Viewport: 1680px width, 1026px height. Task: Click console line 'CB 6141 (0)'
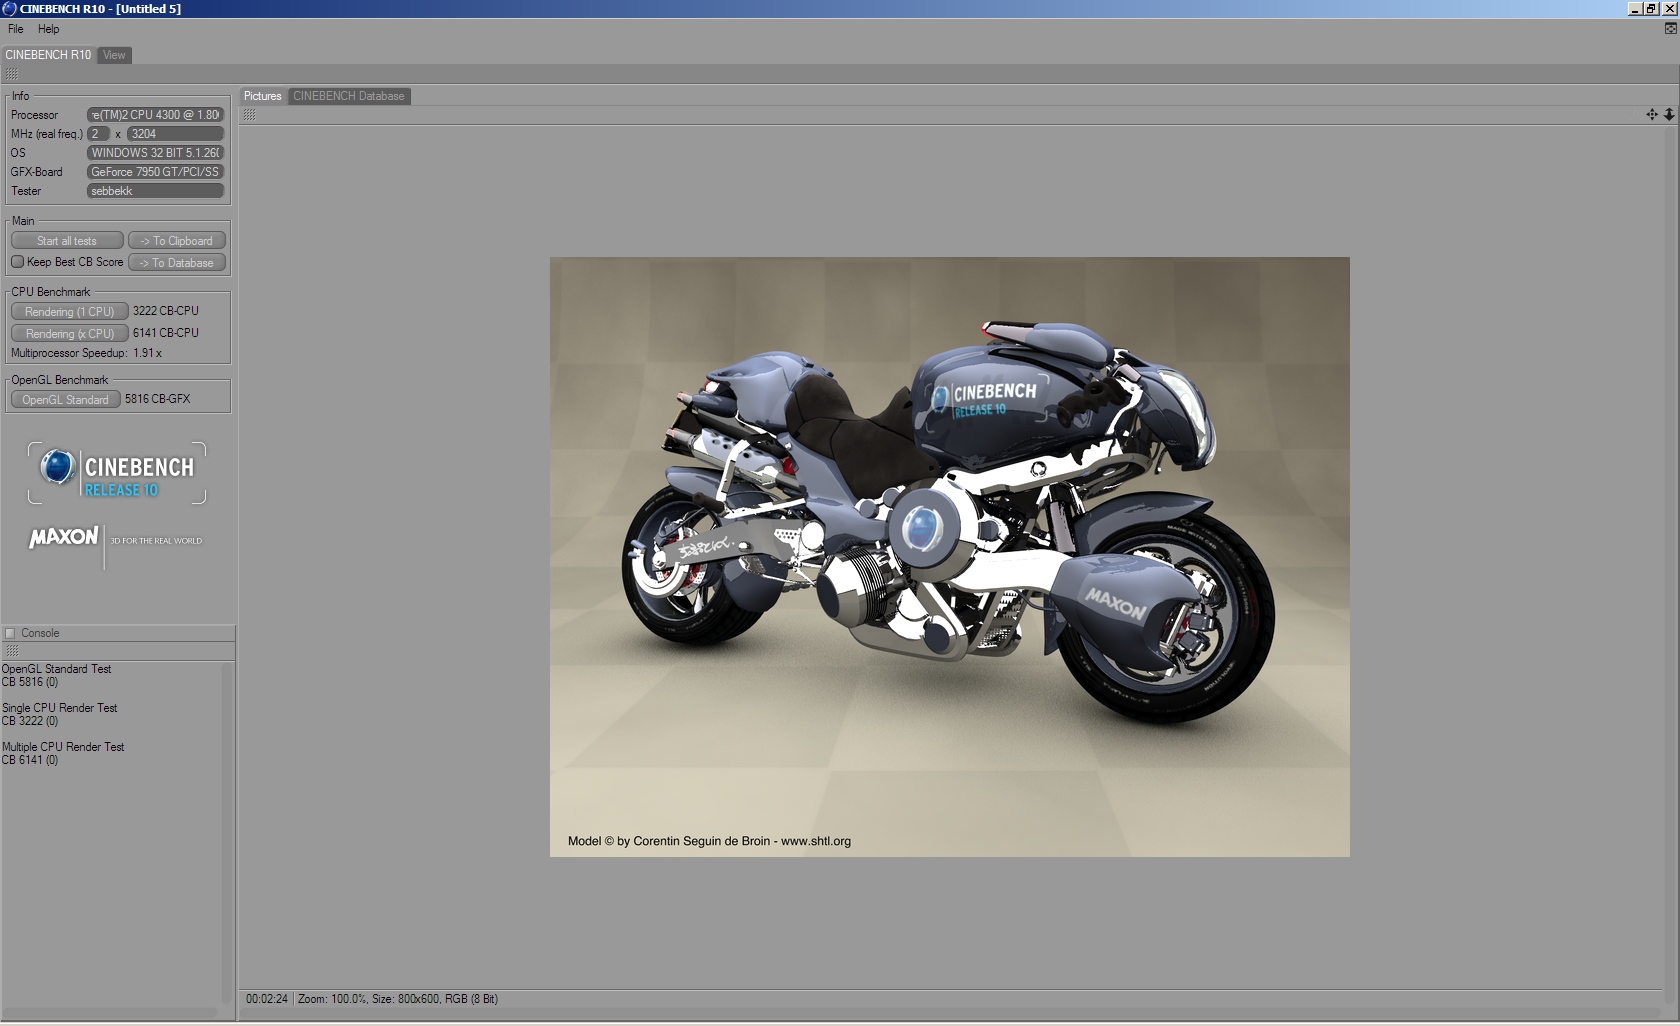[x=30, y=760]
